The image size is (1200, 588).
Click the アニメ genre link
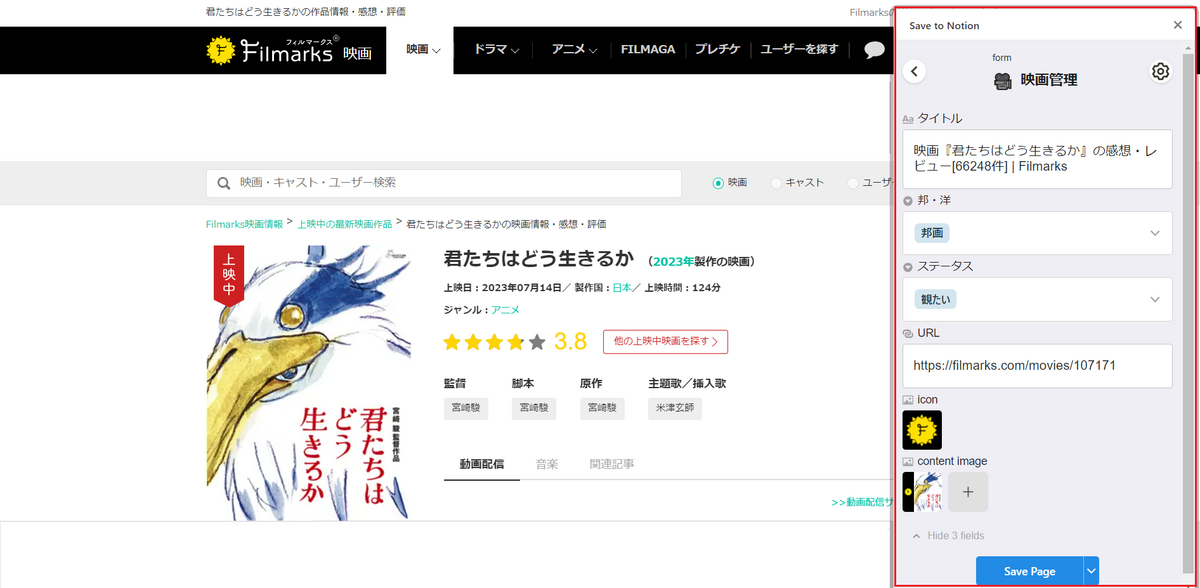505,310
